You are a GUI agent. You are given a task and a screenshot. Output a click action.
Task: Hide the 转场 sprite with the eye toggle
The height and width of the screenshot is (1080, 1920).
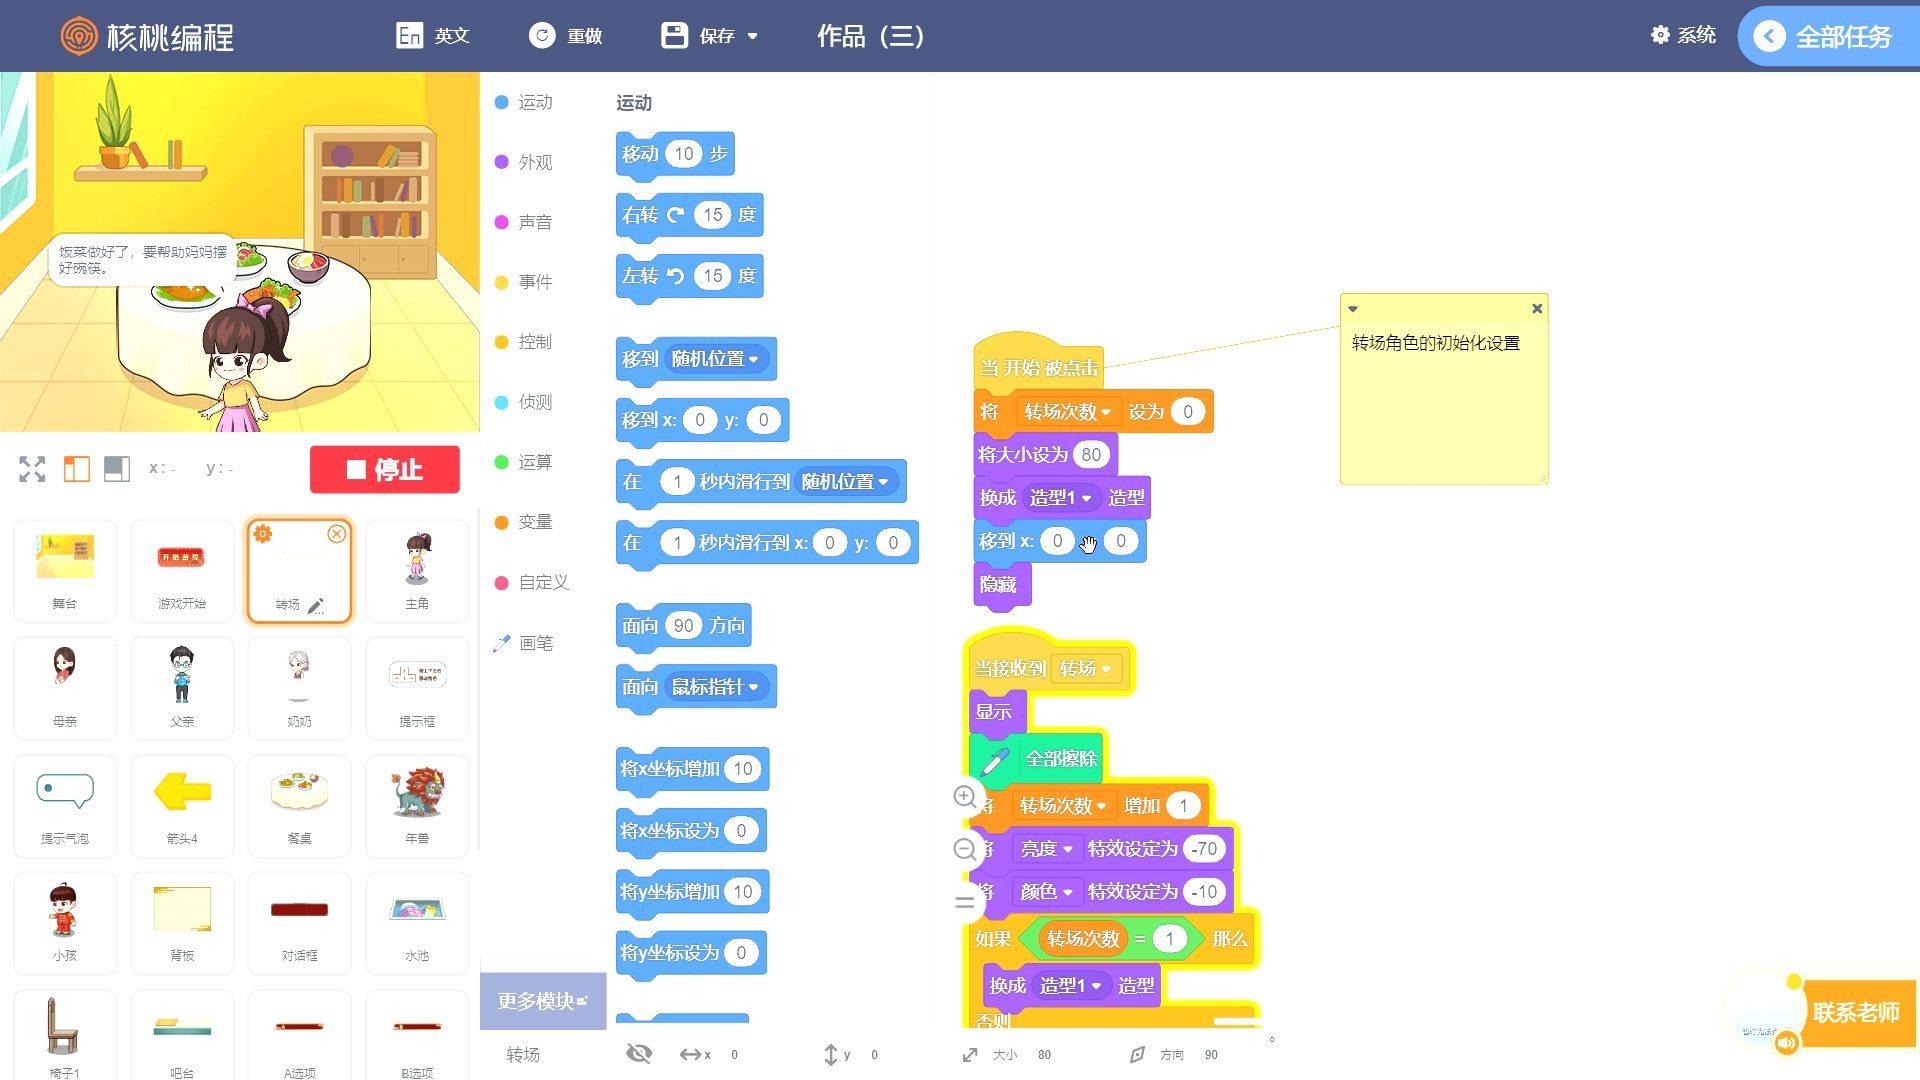(x=639, y=1053)
